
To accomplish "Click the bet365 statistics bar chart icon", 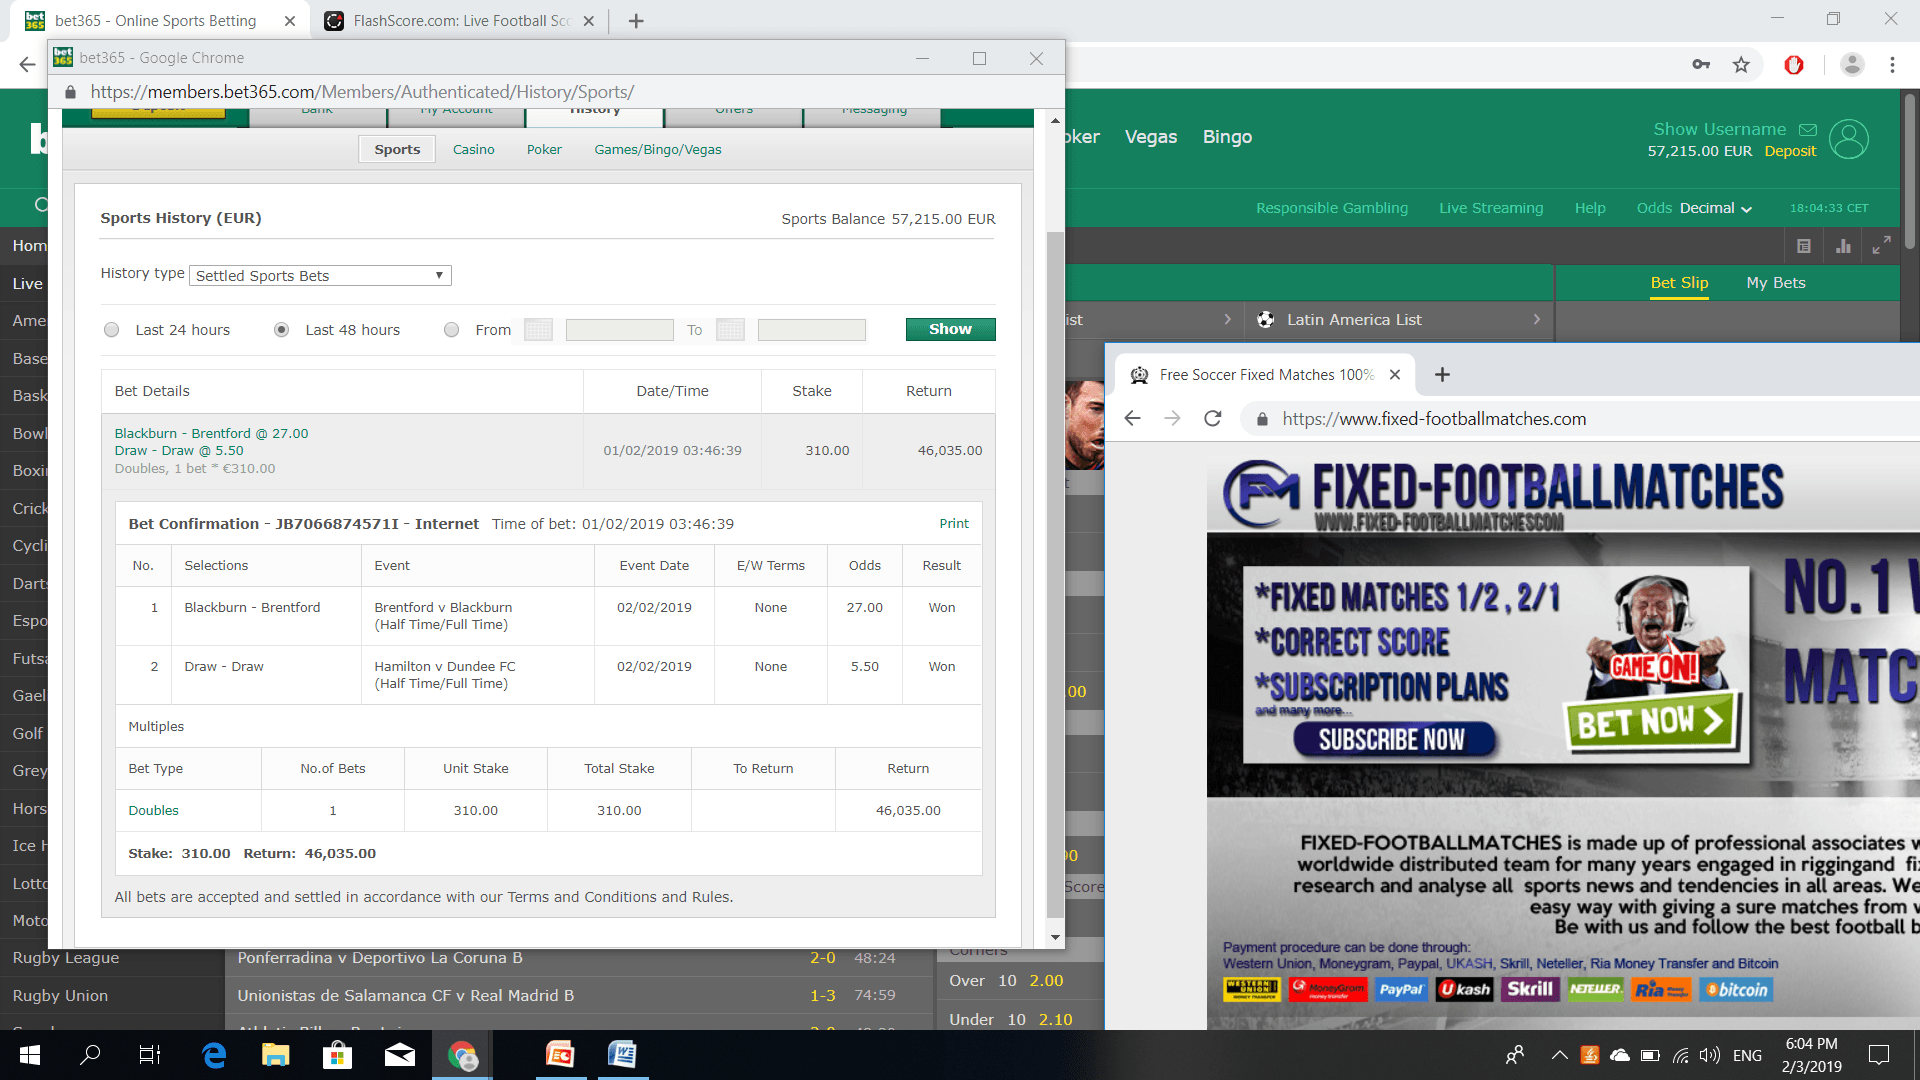I will click(1843, 246).
